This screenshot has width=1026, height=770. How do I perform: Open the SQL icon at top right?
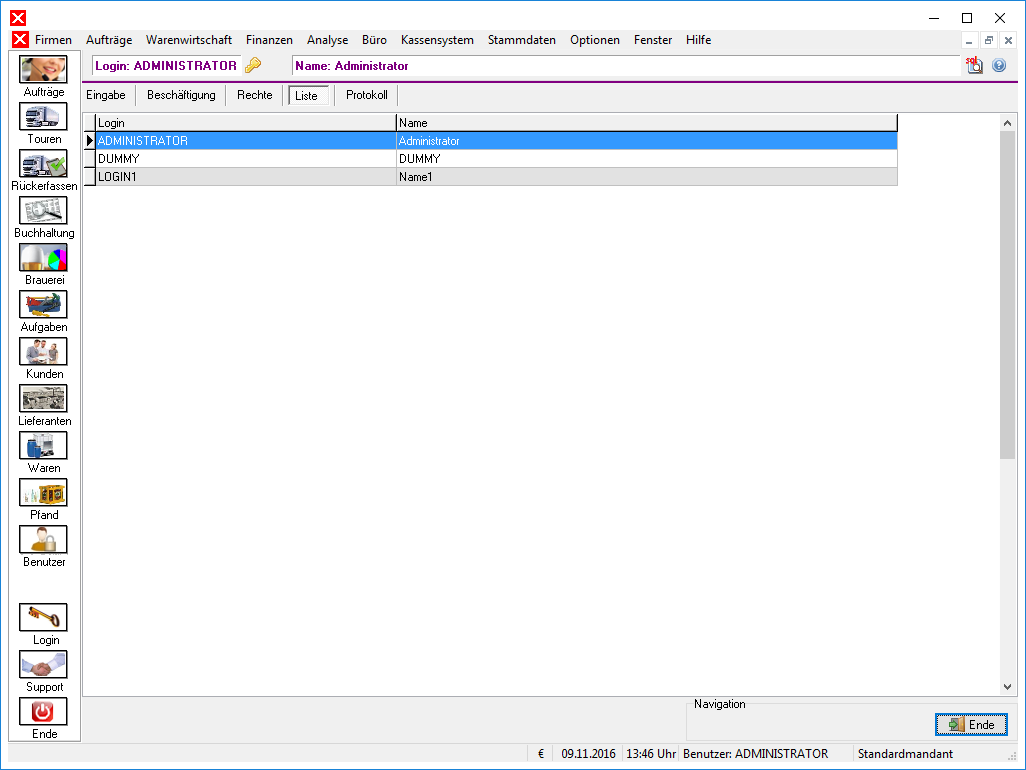[x=974, y=65]
